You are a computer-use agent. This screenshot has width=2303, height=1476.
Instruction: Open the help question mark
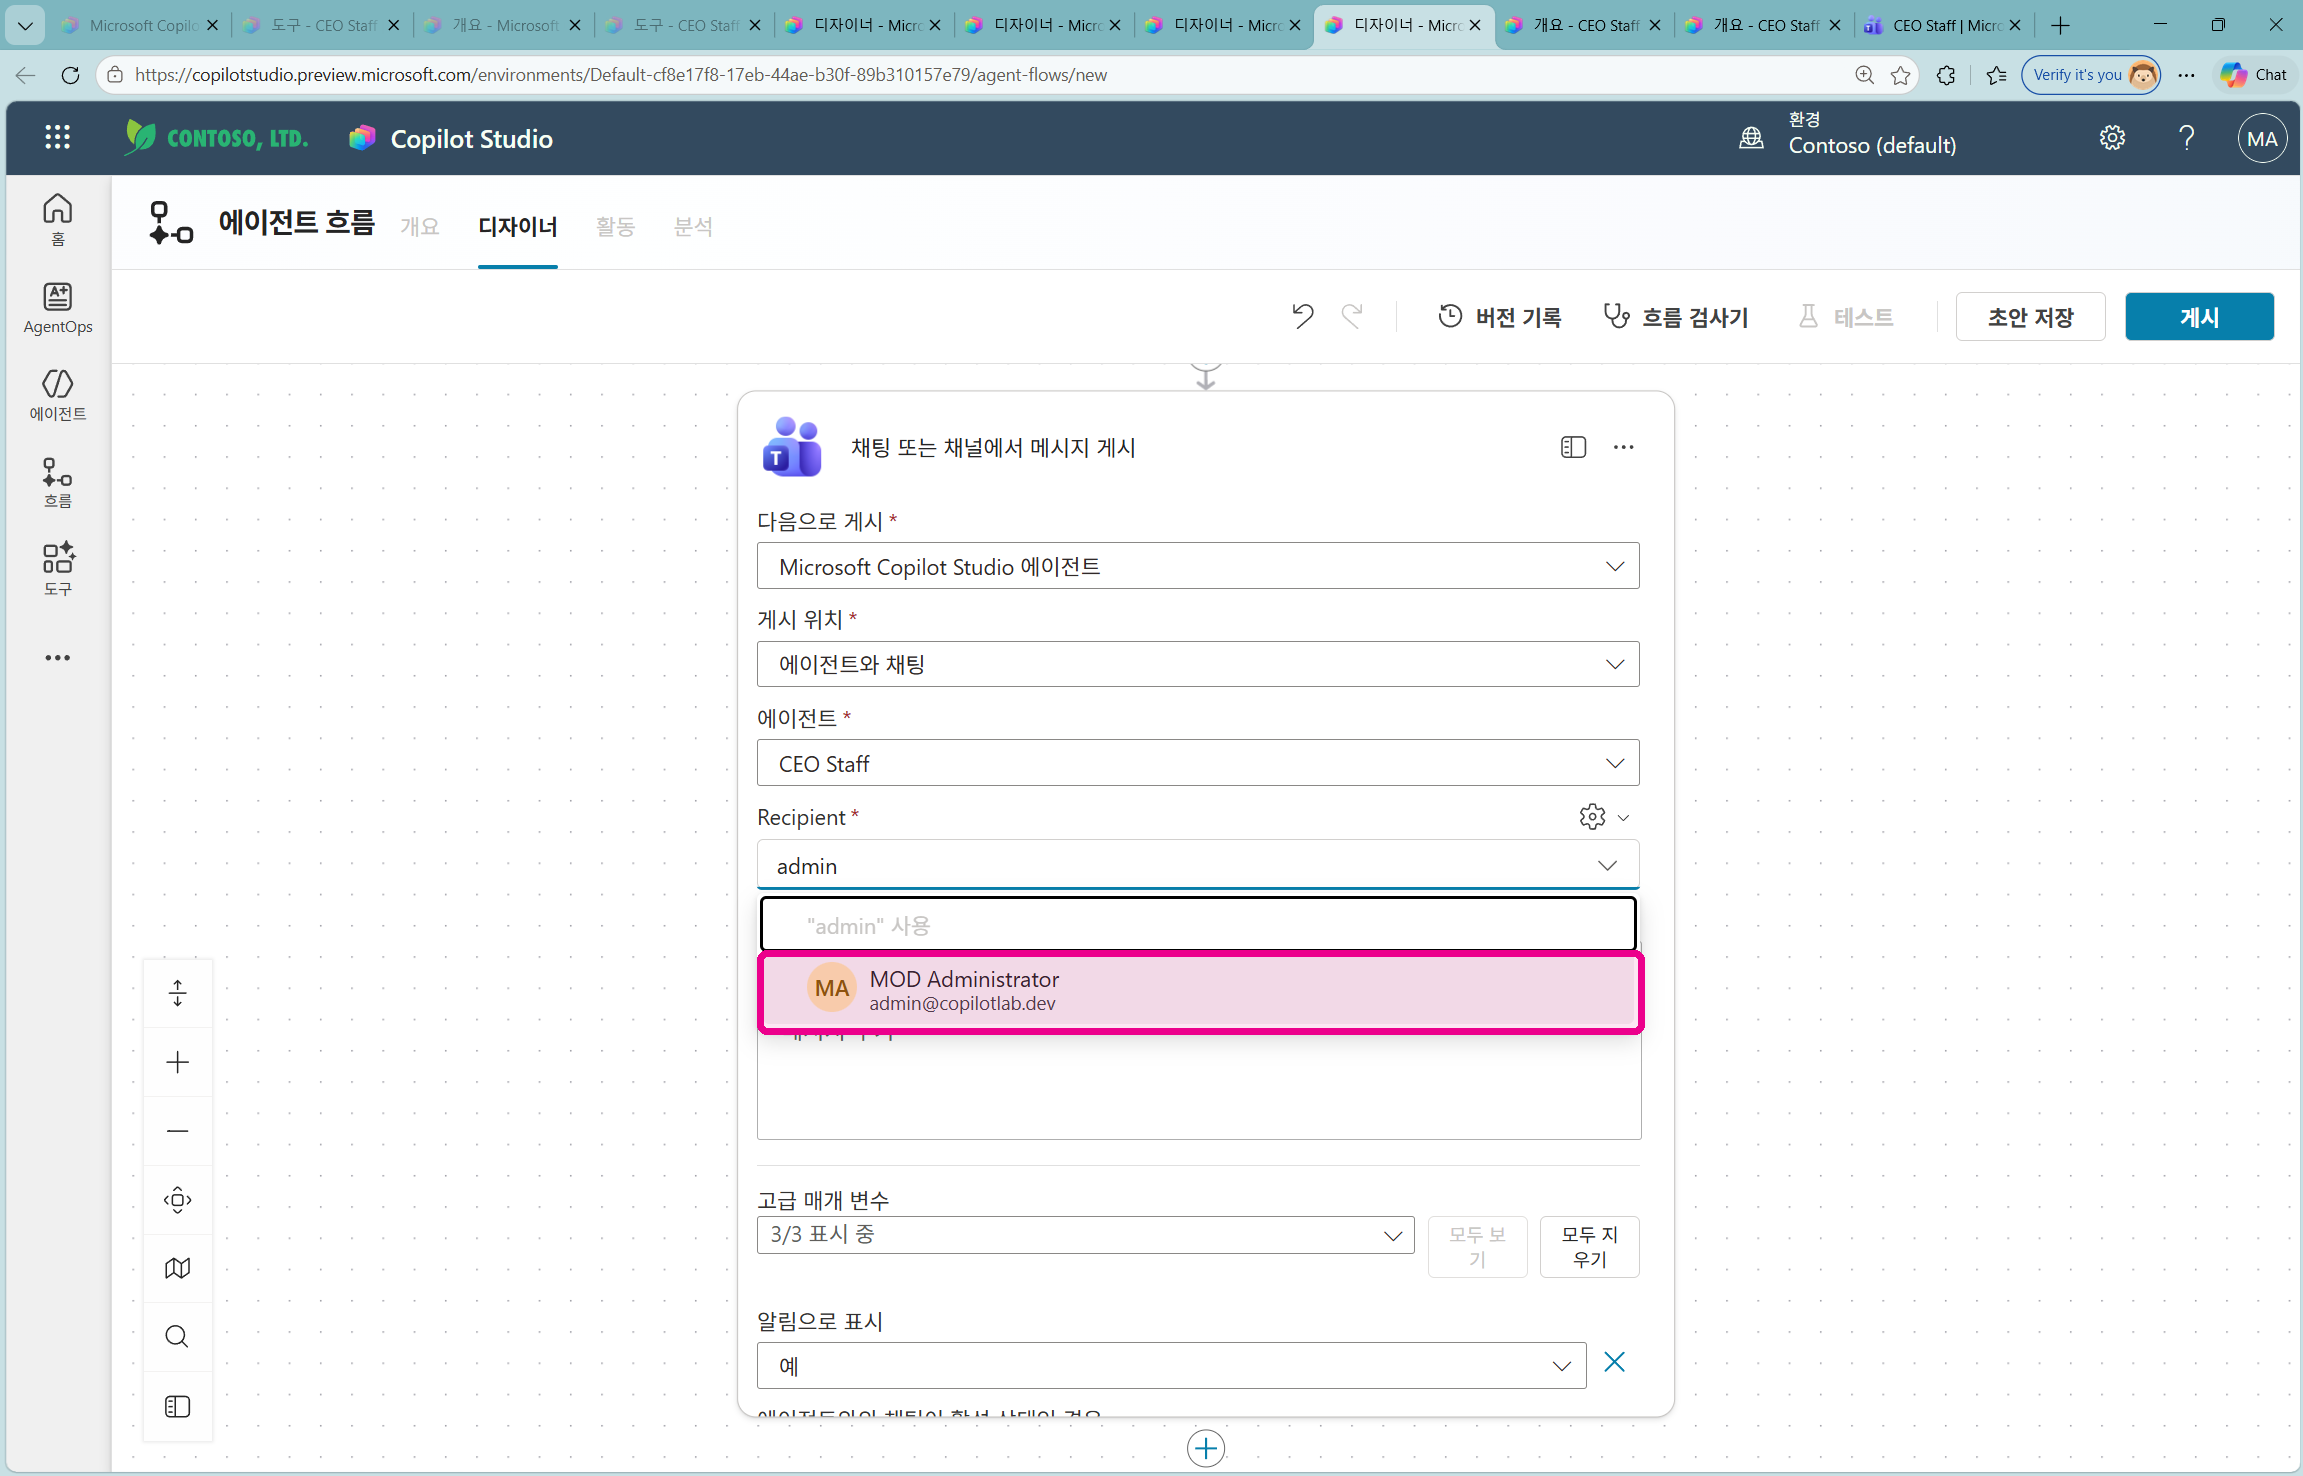click(2187, 138)
